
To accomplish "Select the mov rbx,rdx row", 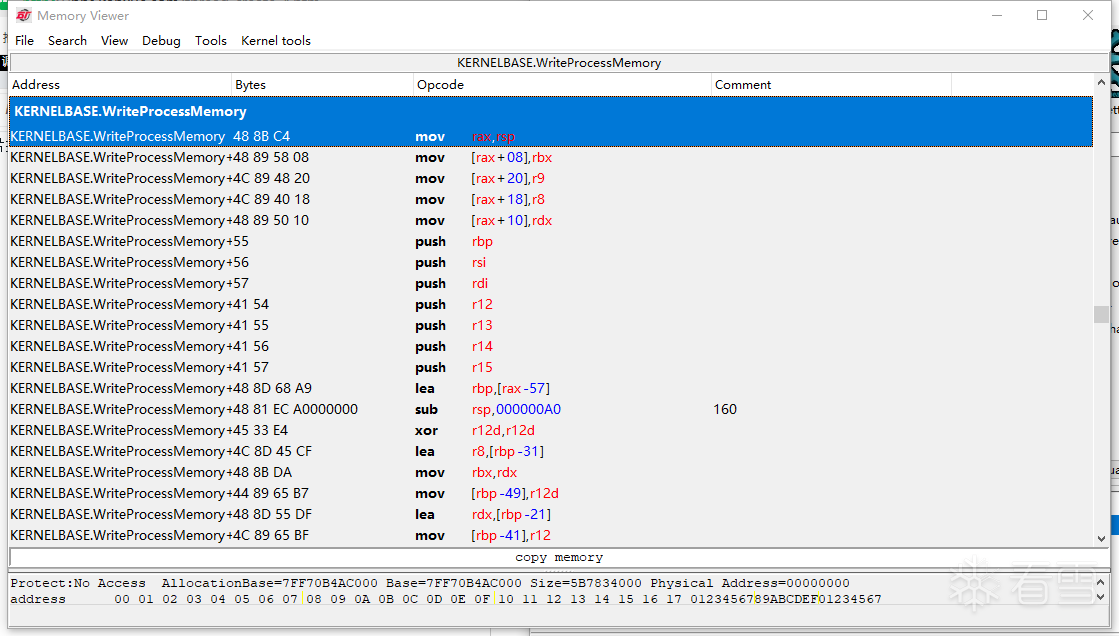I will pyautogui.click(x=551, y=473).
